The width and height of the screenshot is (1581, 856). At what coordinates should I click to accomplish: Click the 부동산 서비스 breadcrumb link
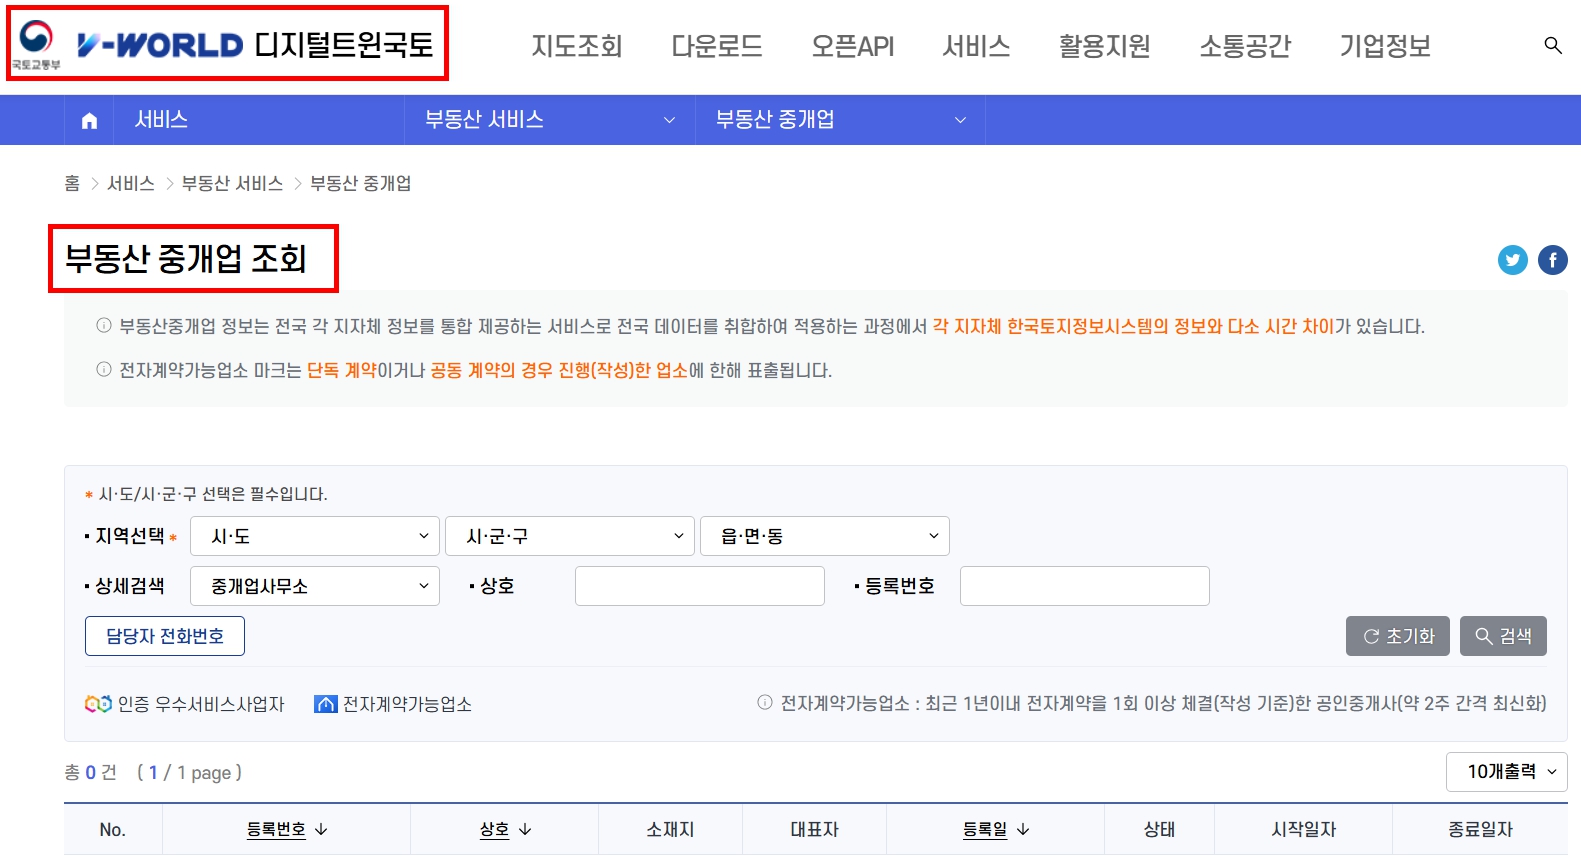tap(232, 183)
